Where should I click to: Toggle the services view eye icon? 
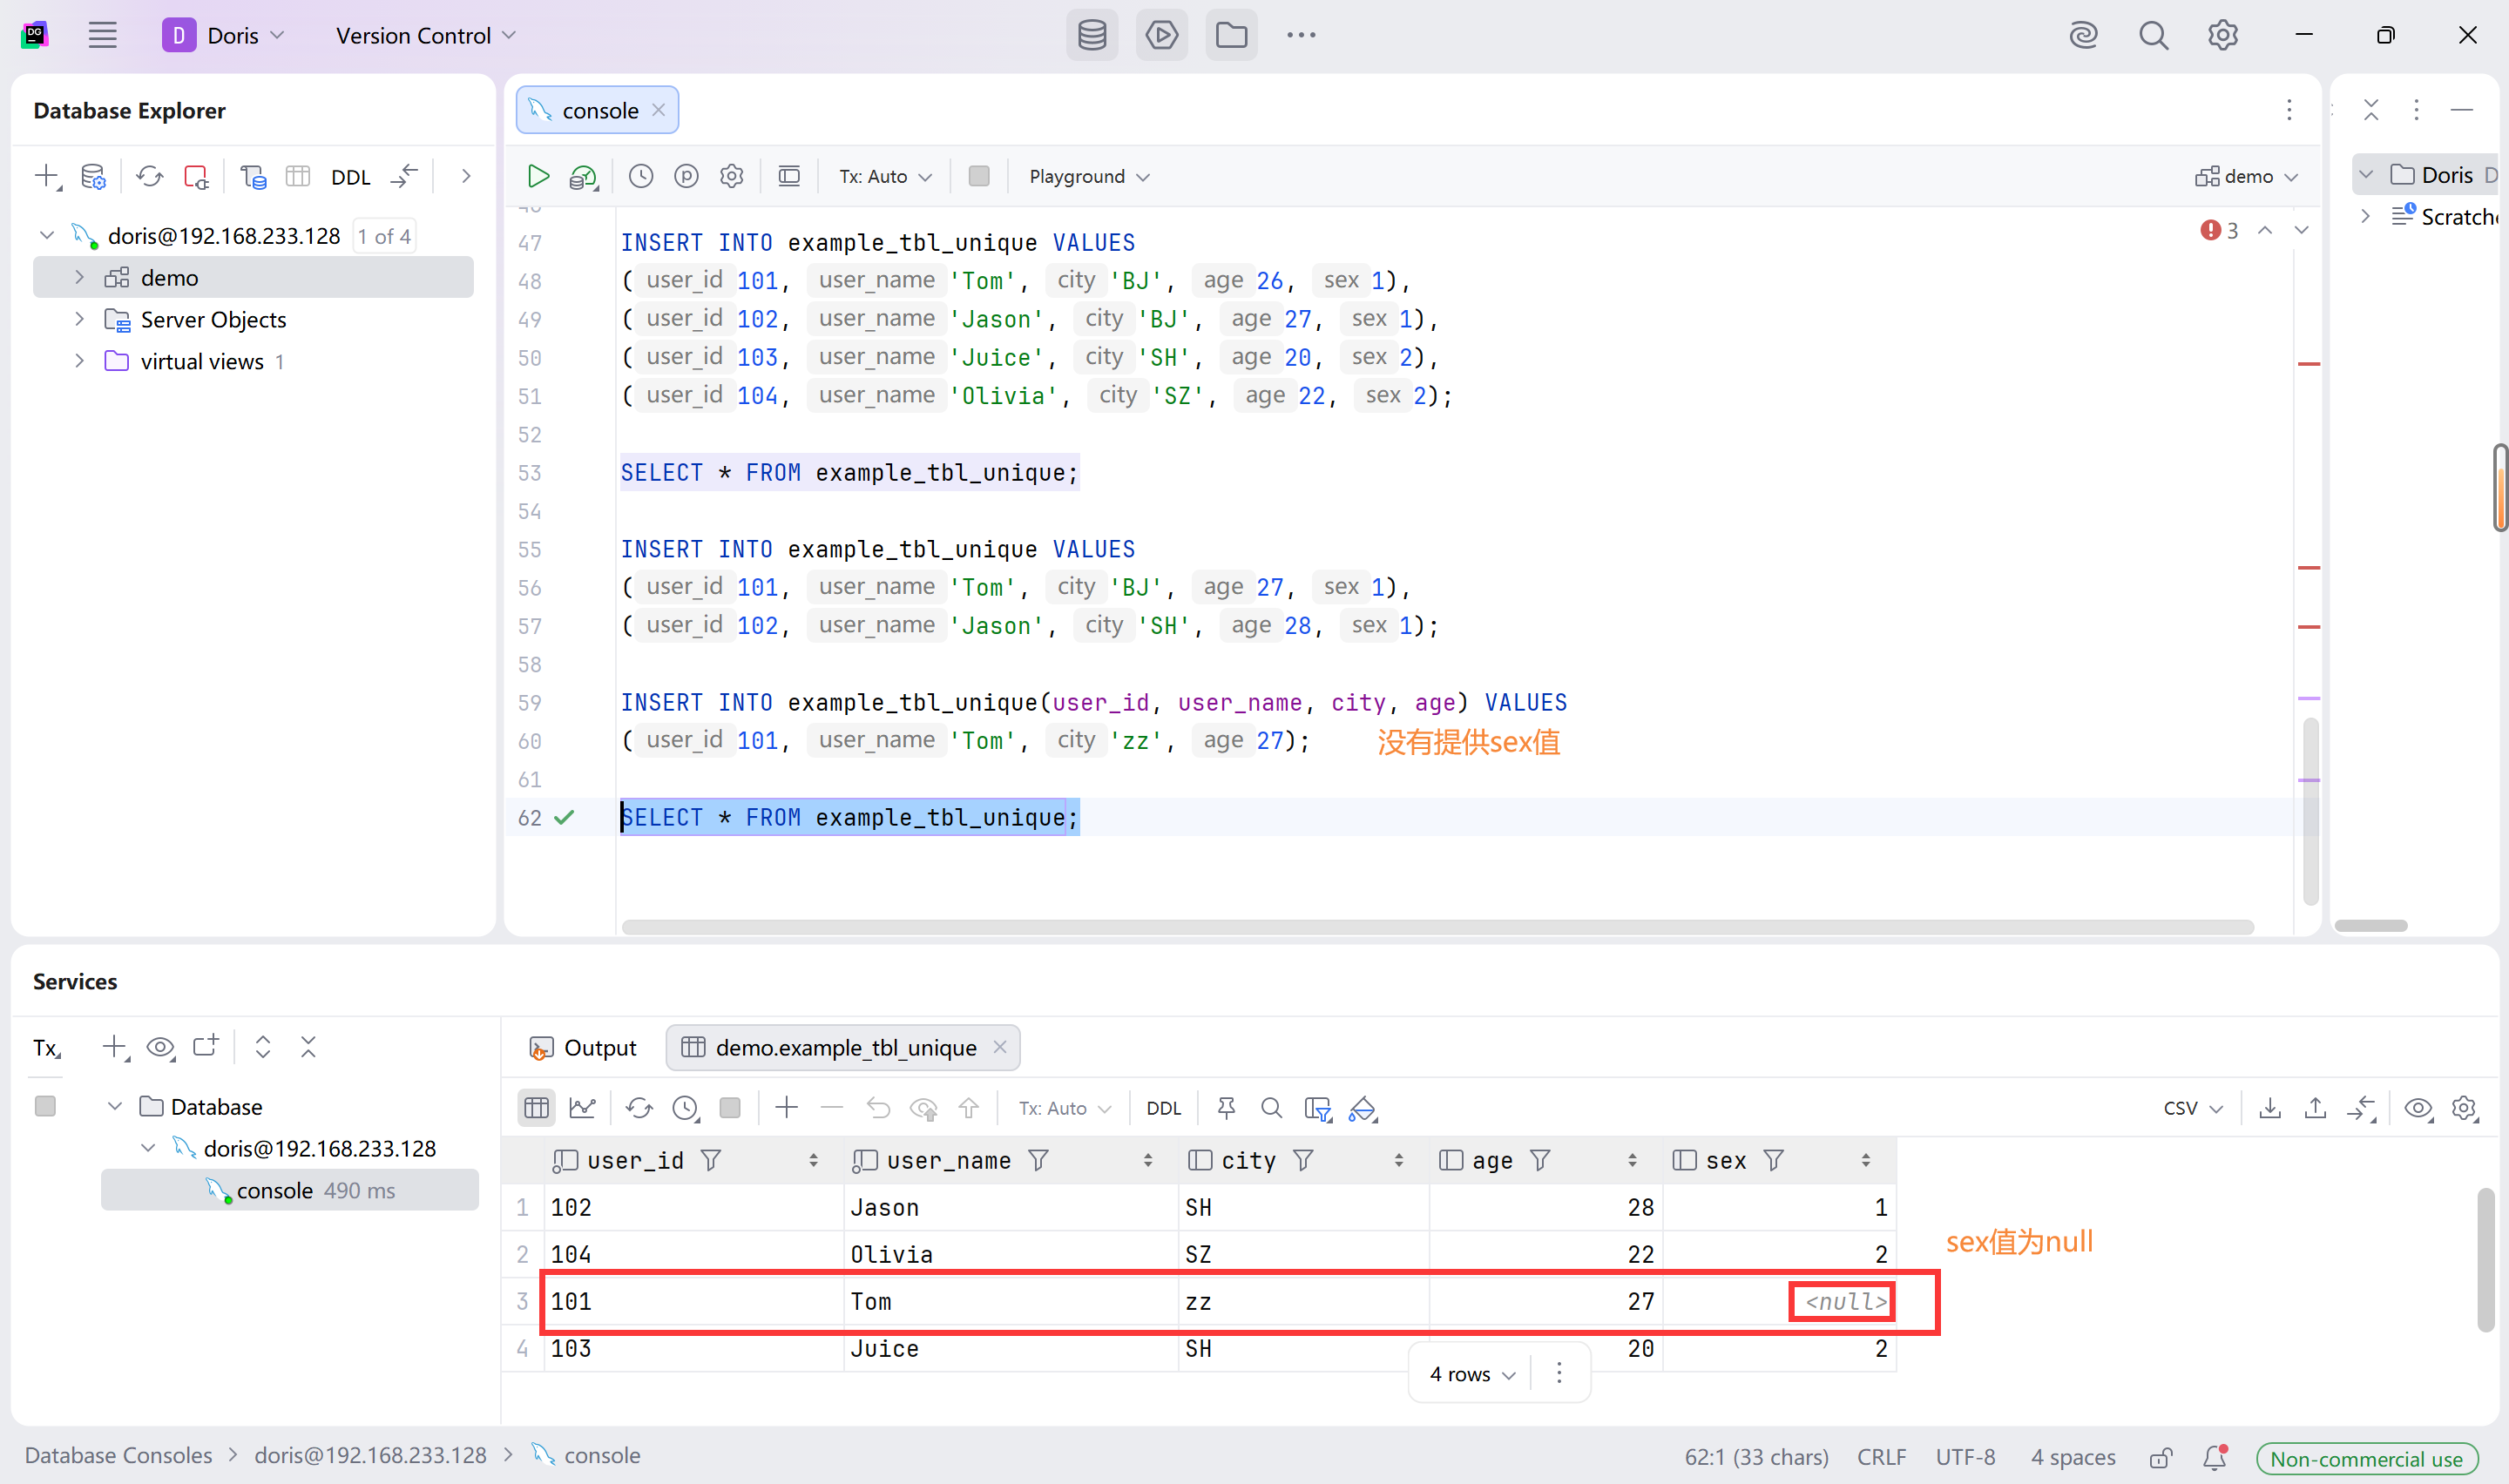click(160, 1047)
